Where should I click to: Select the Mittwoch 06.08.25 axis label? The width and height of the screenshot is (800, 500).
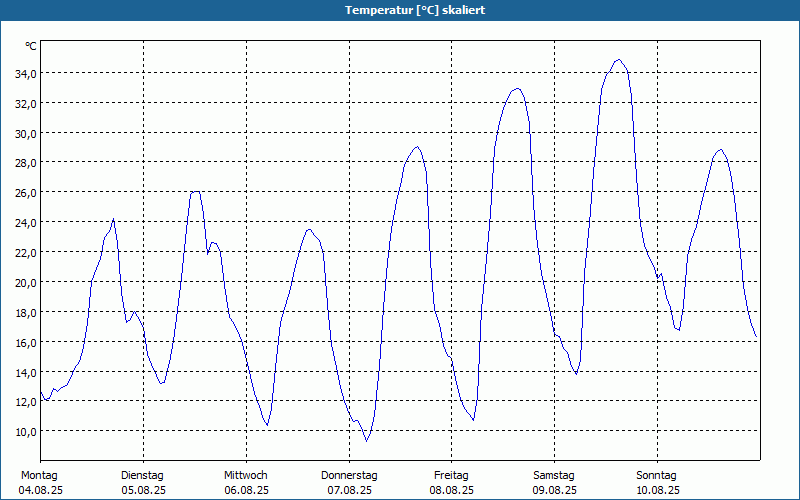246,483
